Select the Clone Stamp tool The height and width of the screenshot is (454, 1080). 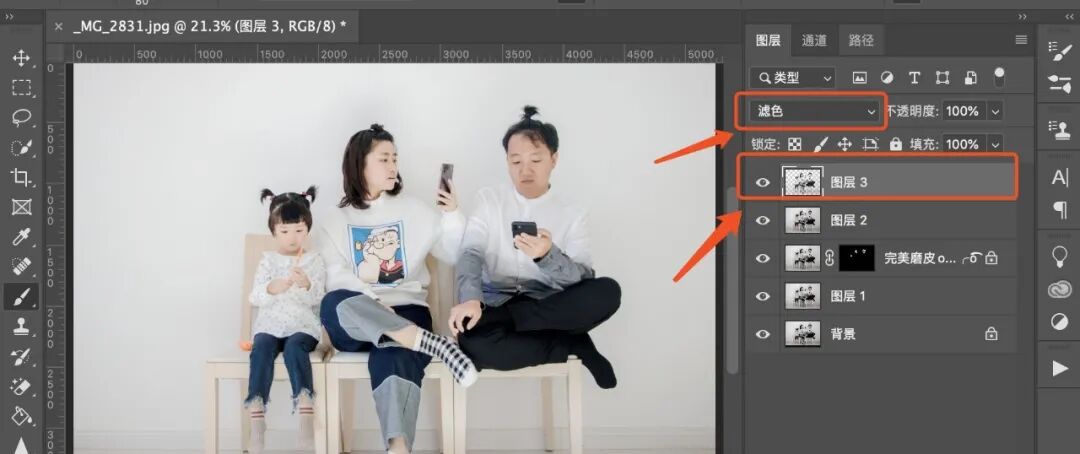(21, 327)
